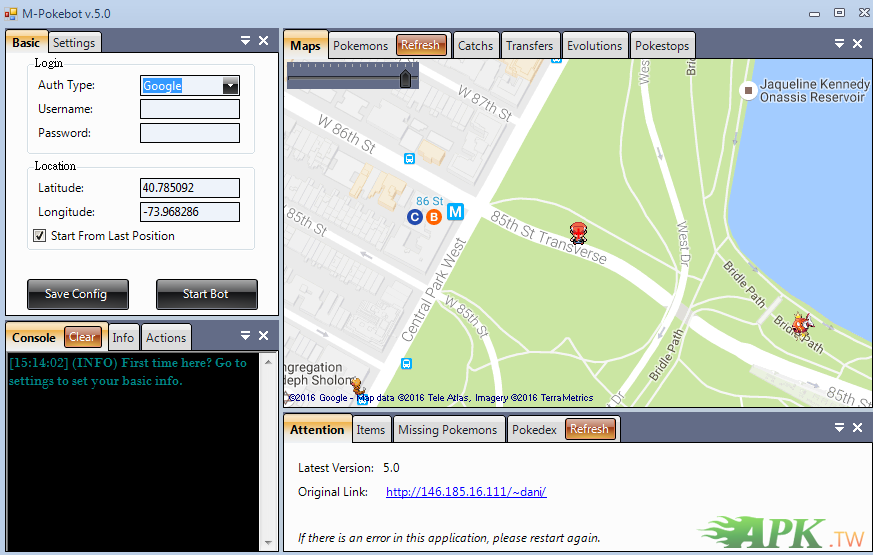Click the blue C subway line icon
873x555 pixels.
point(415,216)
